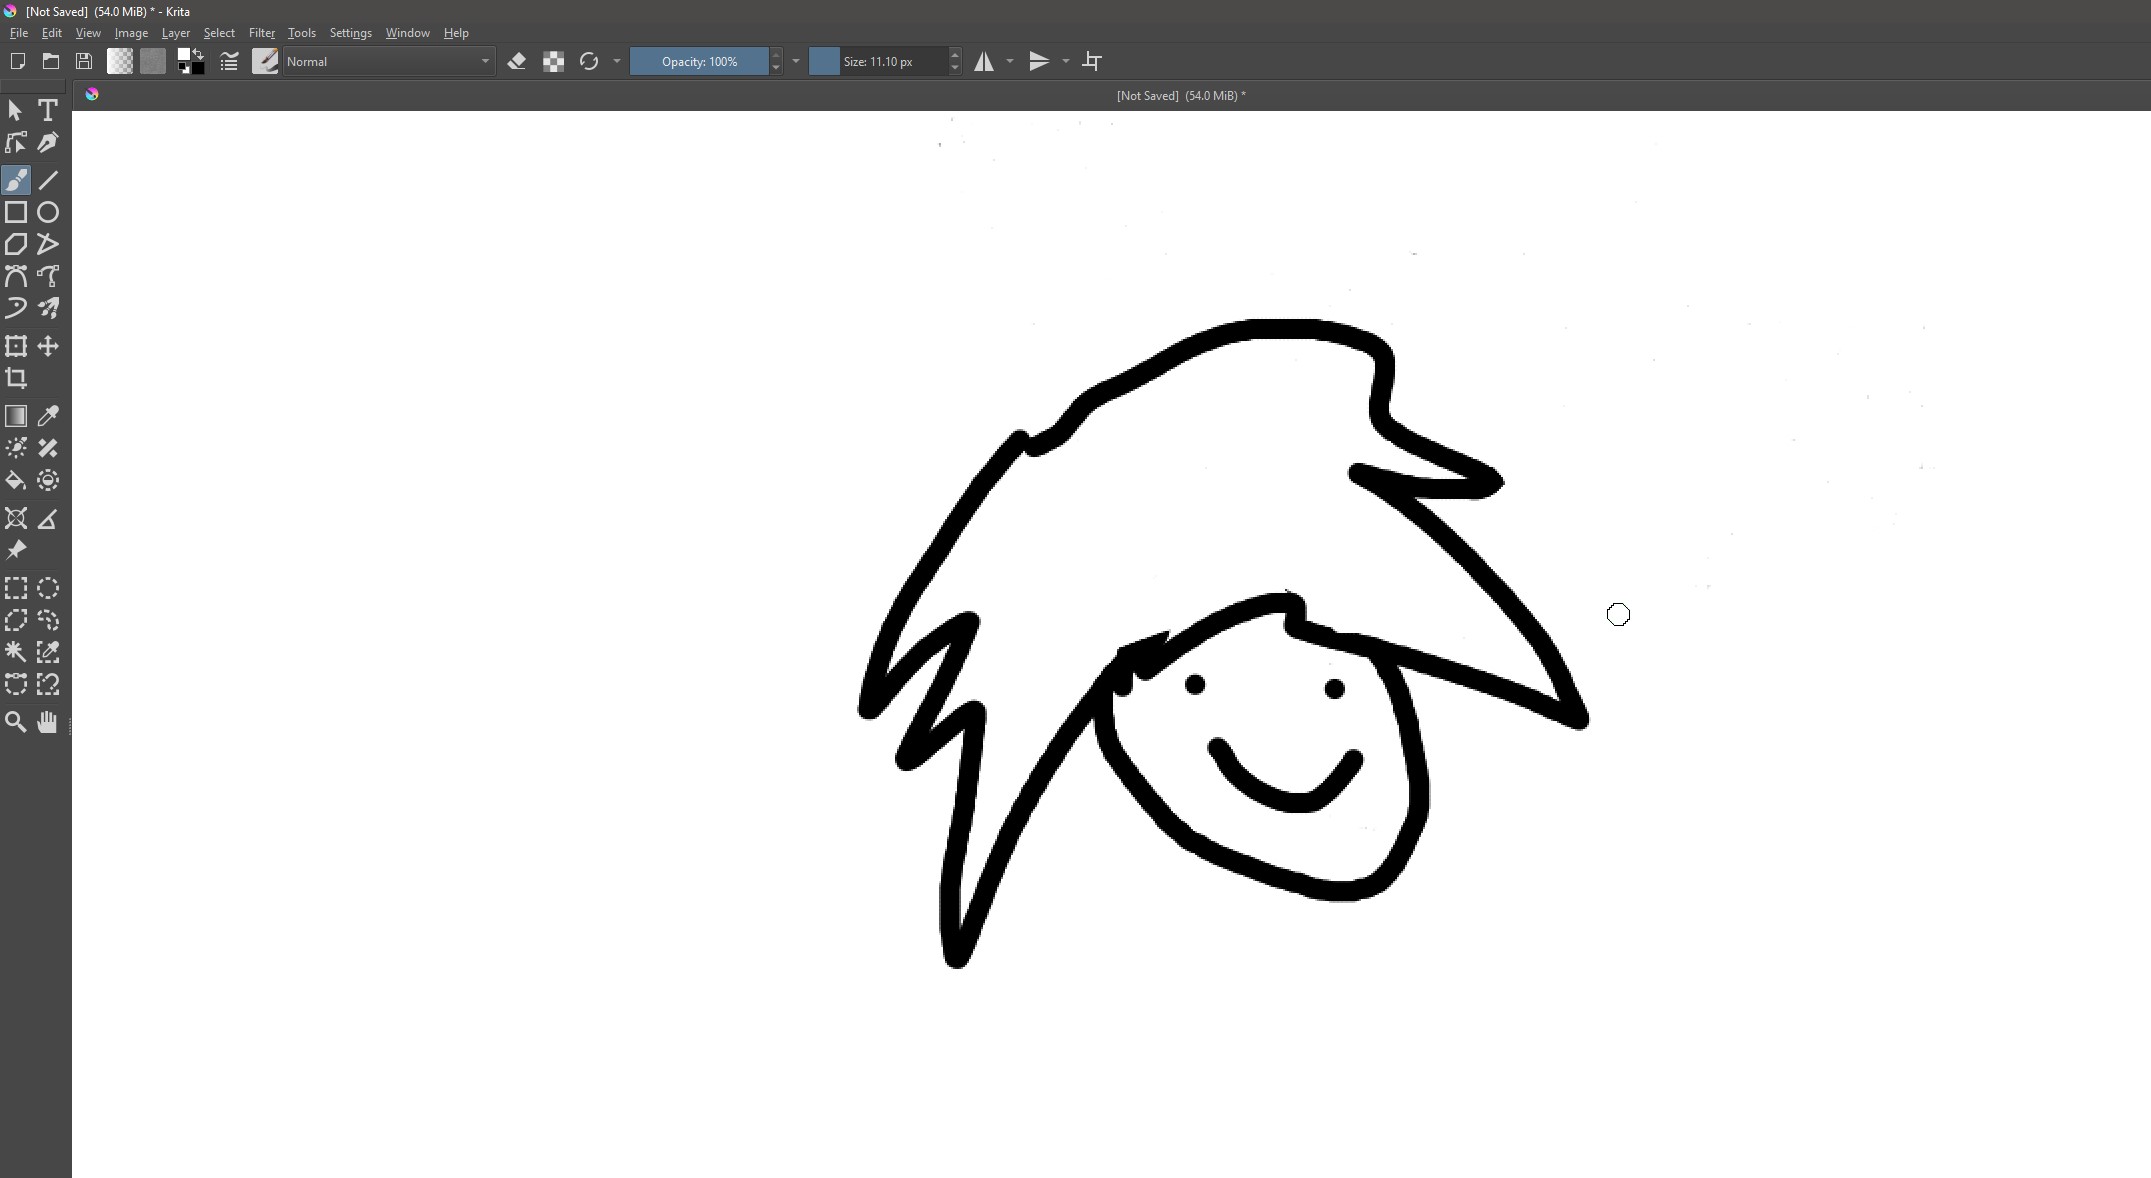2151x1178 pixels.
Task: Select the Zoom magnifier tool
Action: [16, 722]
